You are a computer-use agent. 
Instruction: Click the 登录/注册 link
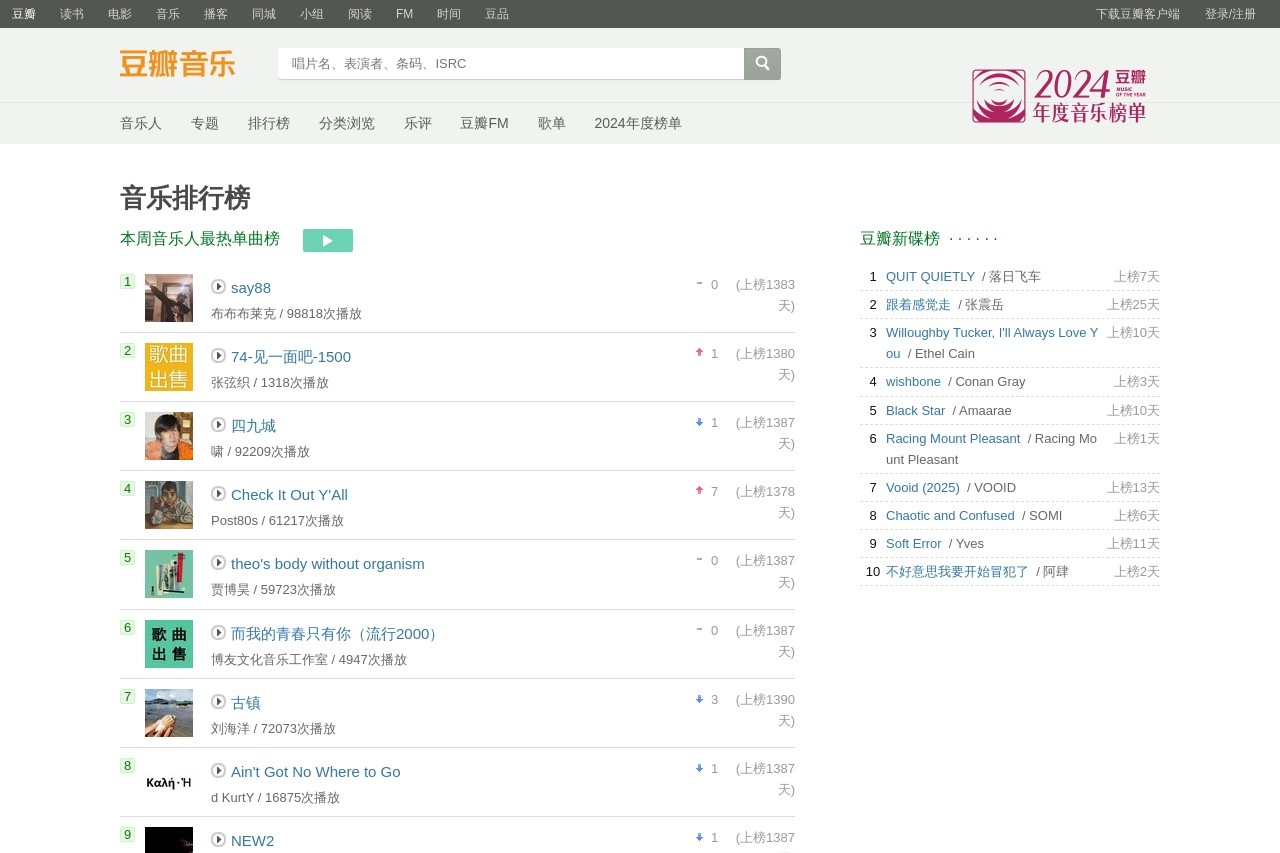(x=1230, y=14)
